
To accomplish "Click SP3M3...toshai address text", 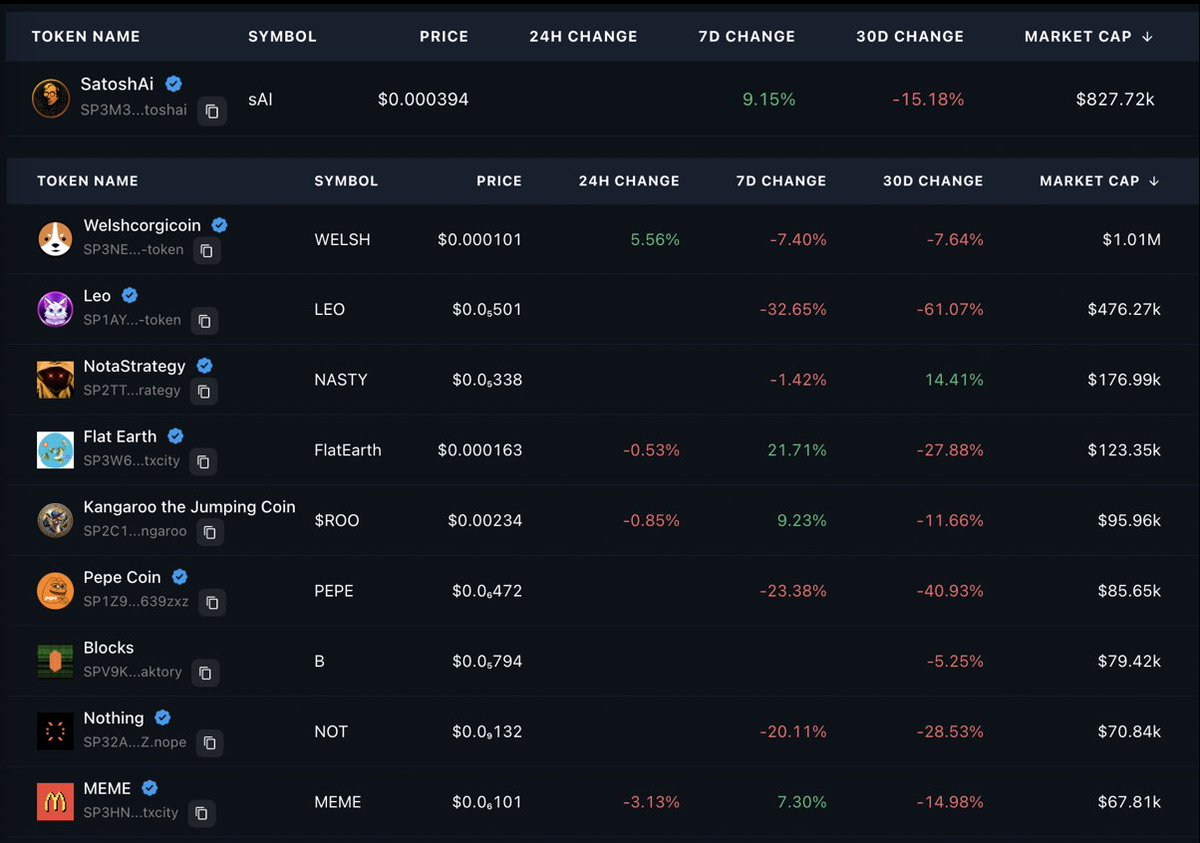I will click(x=134, y=110).
